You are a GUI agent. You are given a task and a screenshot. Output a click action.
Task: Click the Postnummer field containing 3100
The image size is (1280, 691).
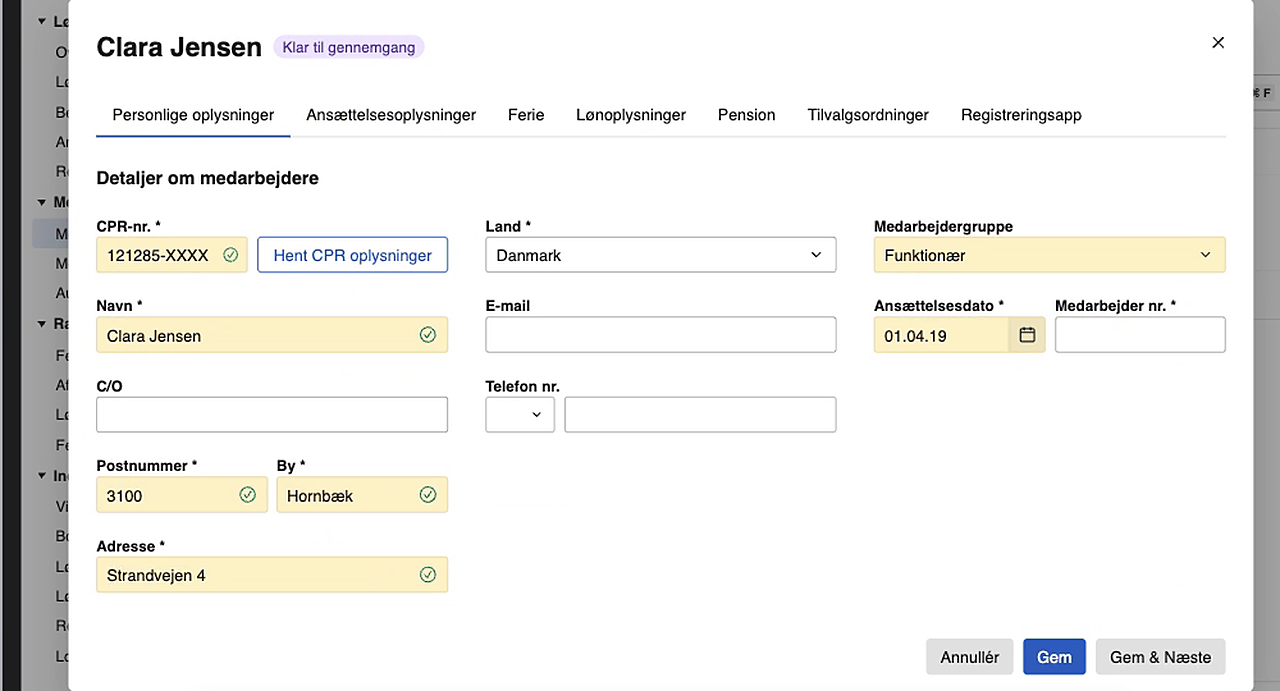tap(182, 495)
